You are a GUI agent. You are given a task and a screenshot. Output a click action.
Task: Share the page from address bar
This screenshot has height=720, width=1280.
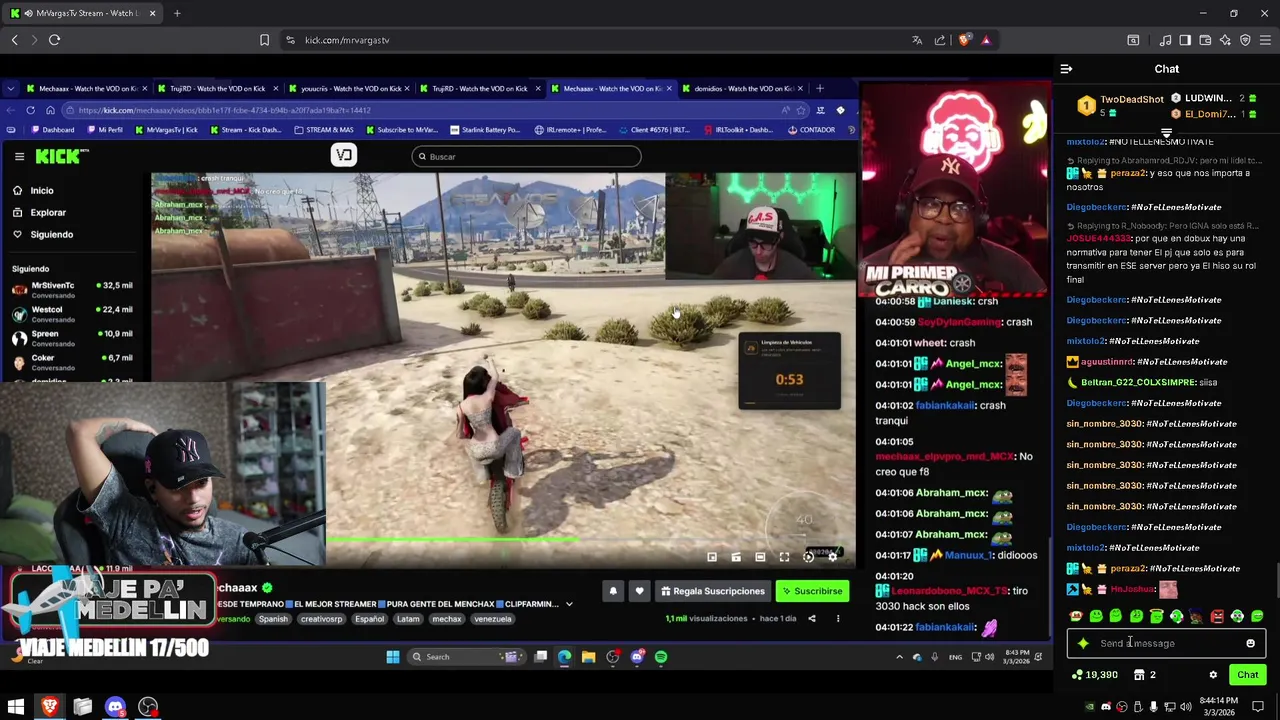click(x=940, y=40)
